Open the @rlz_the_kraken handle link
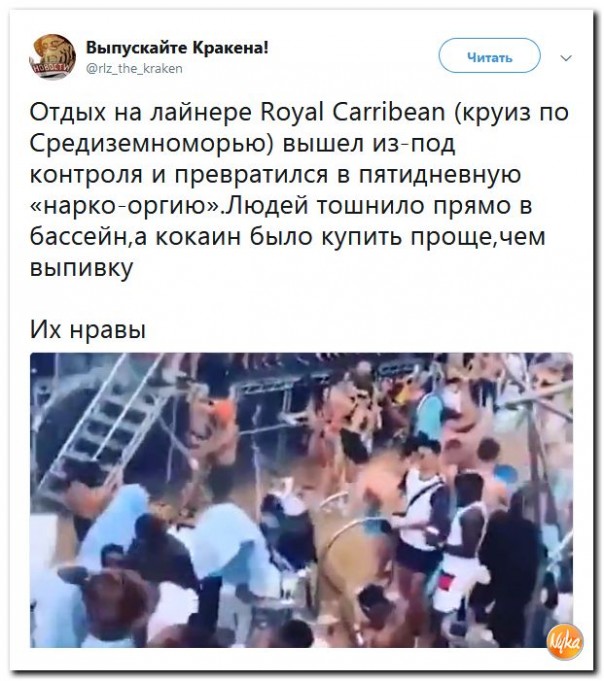Screen dimensions: 604x681 (x=134, y=68)
